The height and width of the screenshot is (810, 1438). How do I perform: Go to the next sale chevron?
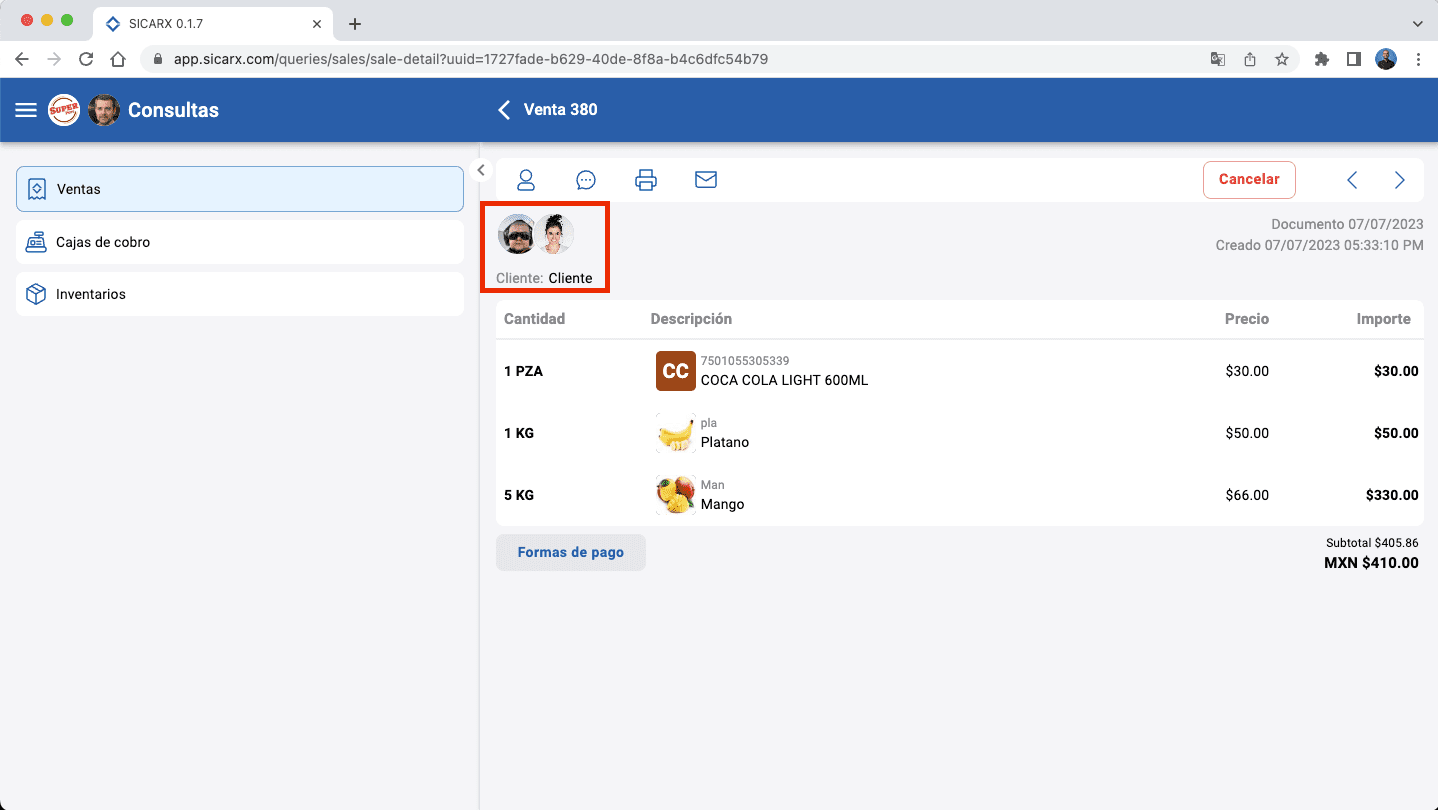coord(1400,180)
